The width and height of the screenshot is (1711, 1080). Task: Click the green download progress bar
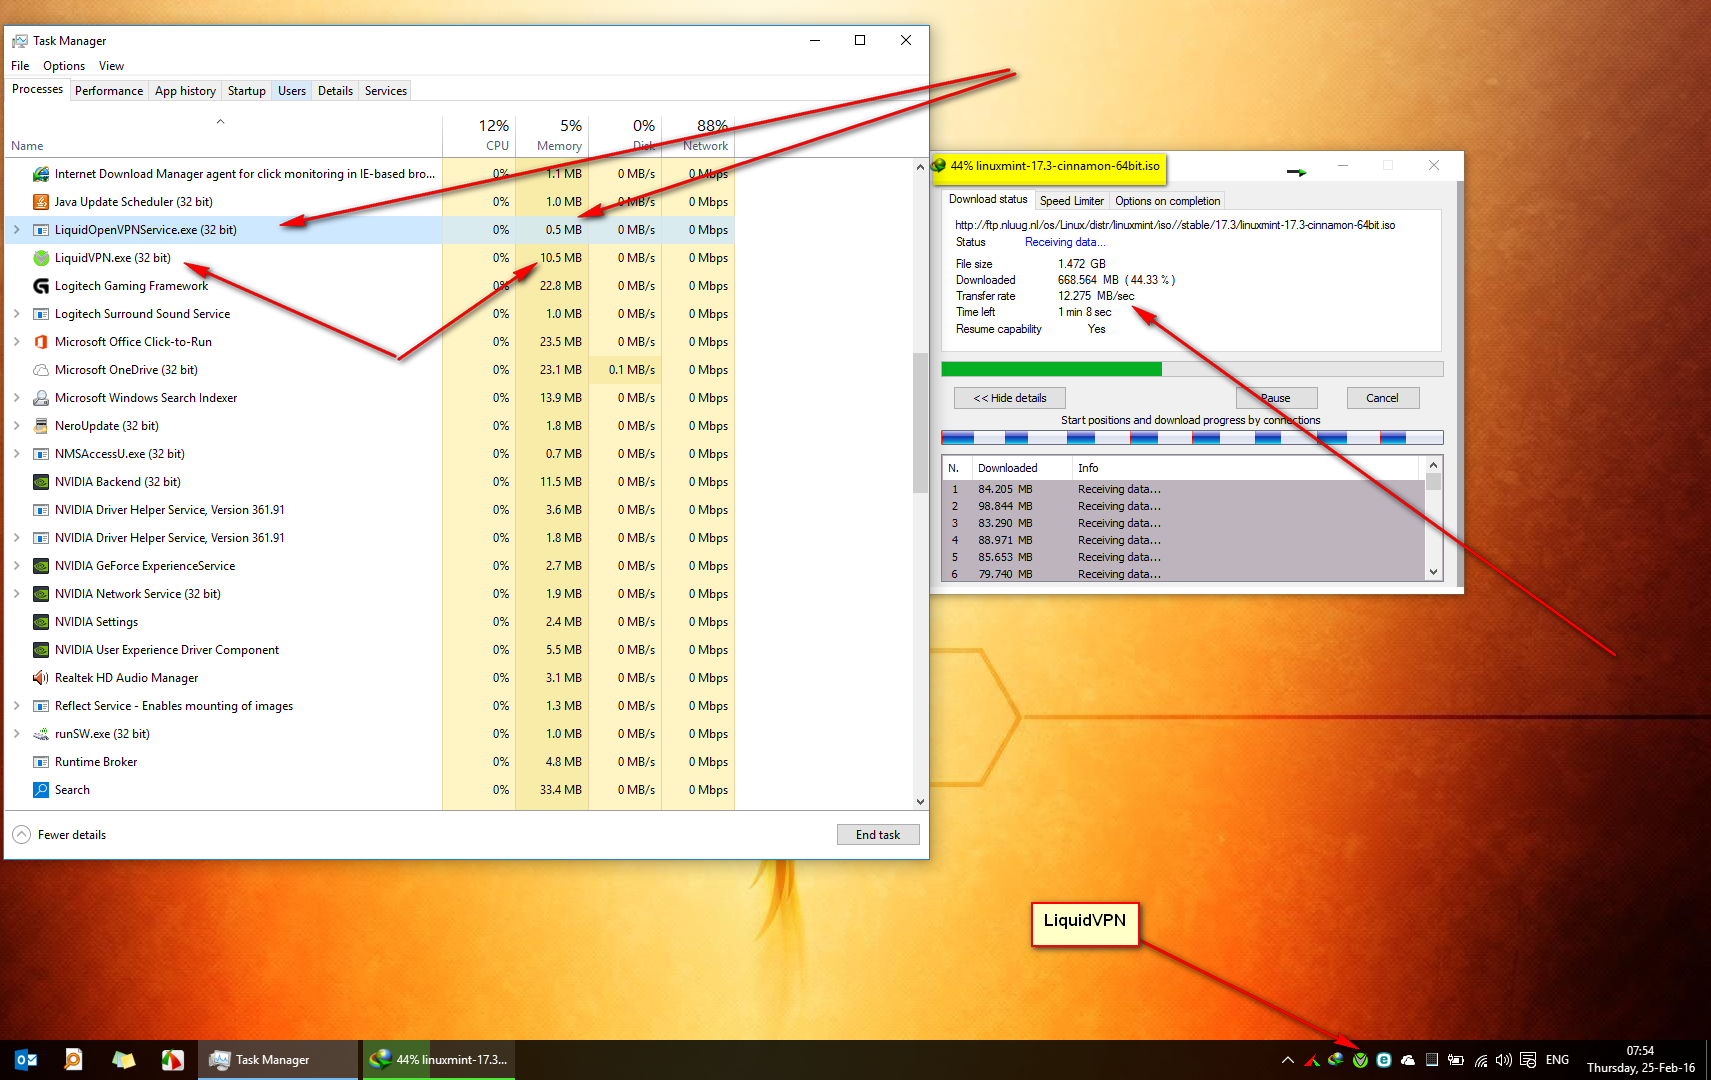click(1192, 369)
